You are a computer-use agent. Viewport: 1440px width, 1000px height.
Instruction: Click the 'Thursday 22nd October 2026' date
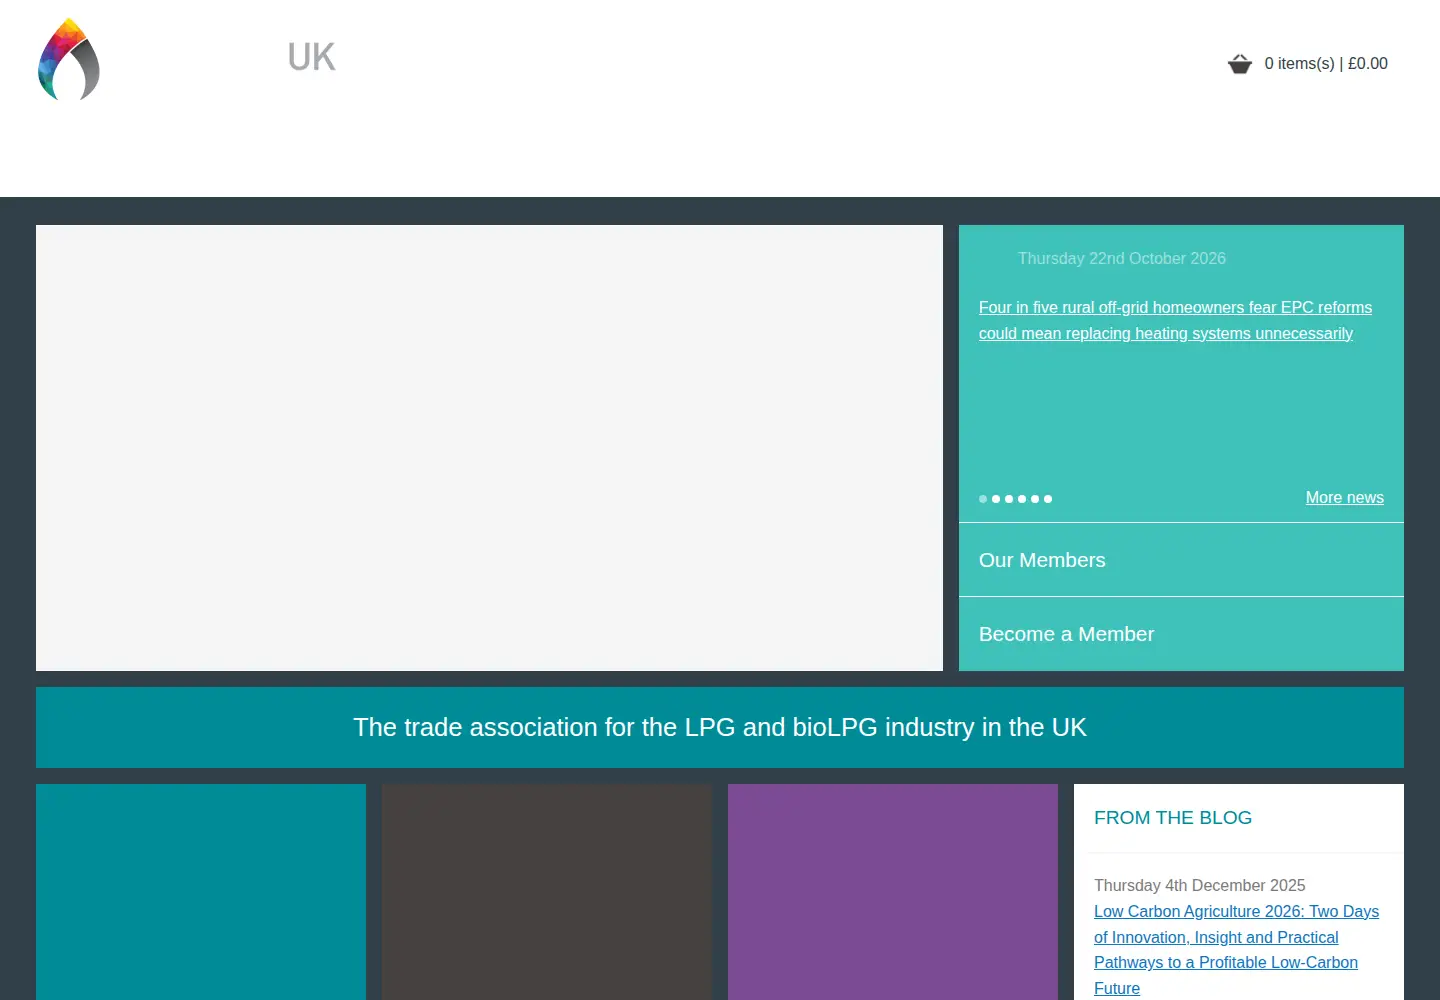point(1121,258)
